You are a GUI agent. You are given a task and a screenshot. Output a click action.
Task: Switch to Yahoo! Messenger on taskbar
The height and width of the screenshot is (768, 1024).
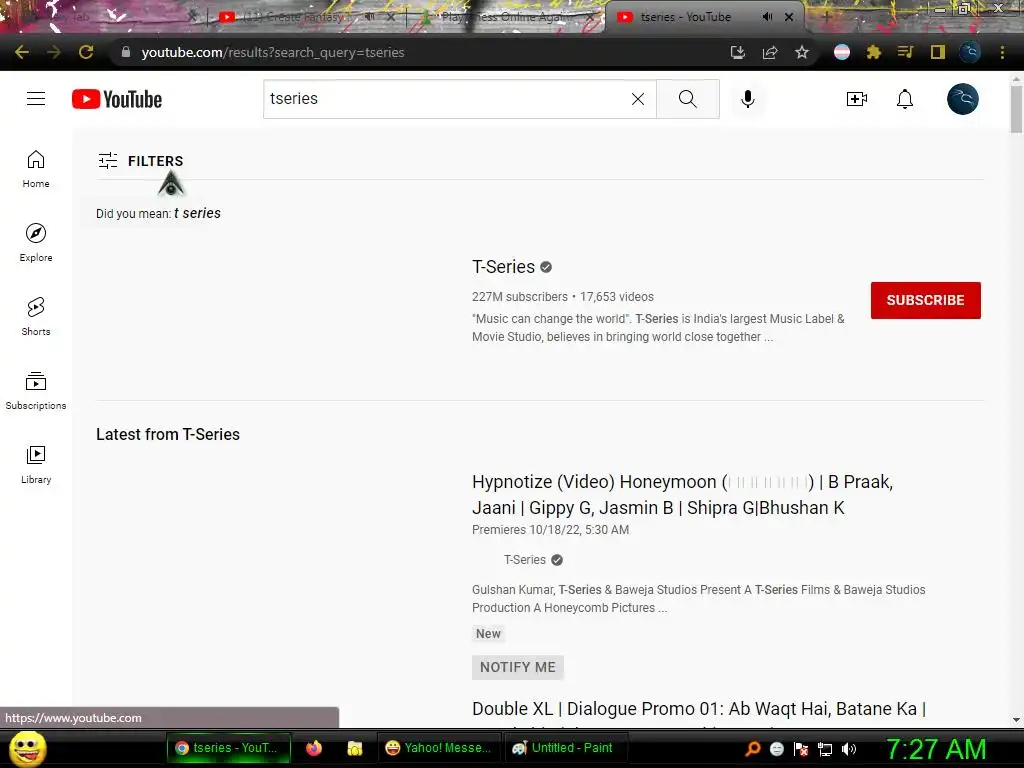pos(438,748)
